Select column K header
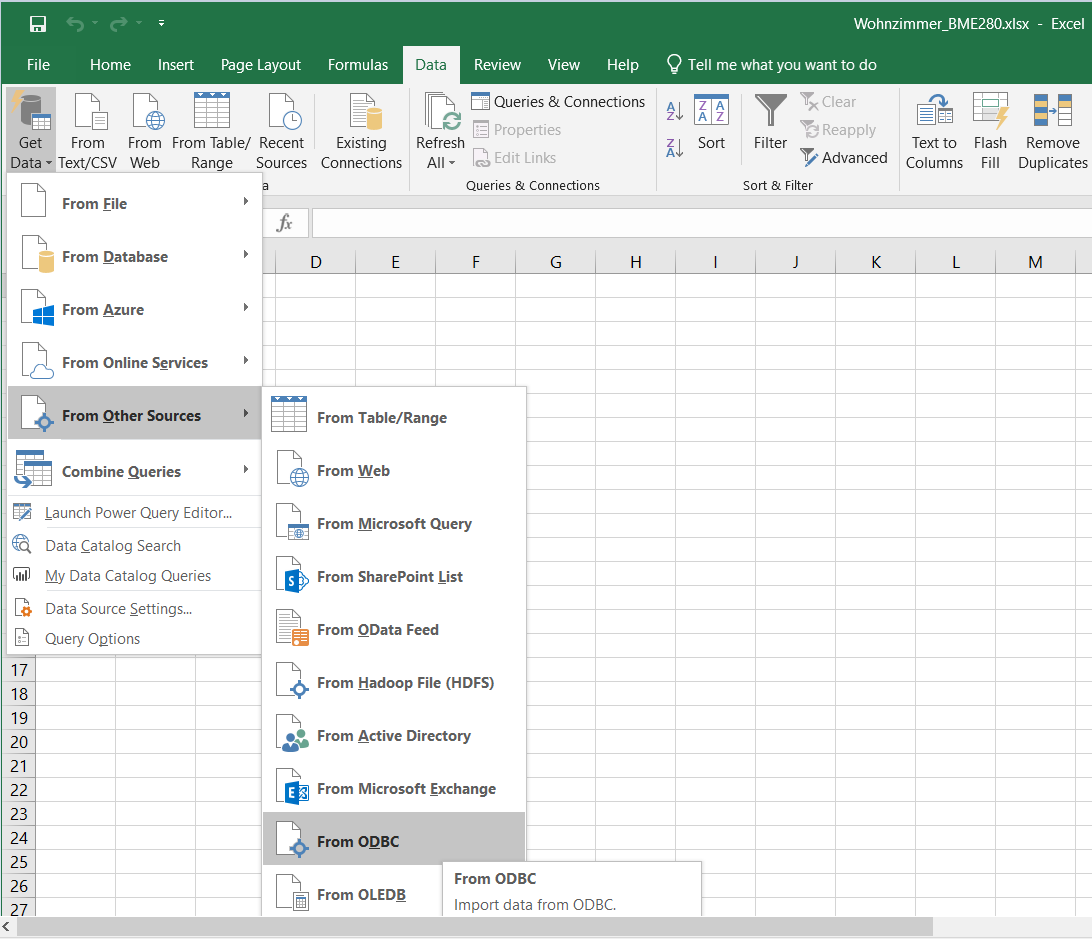 coord(875,262)
